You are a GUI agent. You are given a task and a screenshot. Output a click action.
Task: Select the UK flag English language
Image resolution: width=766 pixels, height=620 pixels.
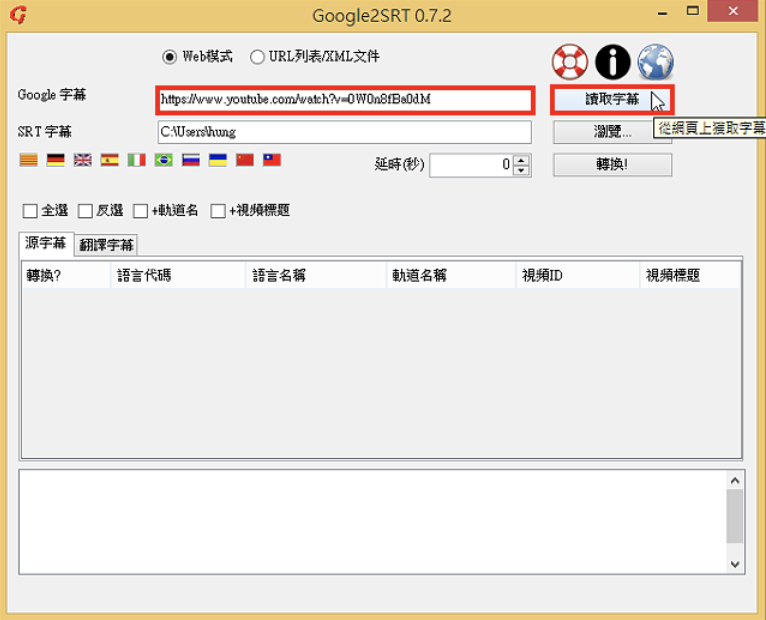[83, 160]
